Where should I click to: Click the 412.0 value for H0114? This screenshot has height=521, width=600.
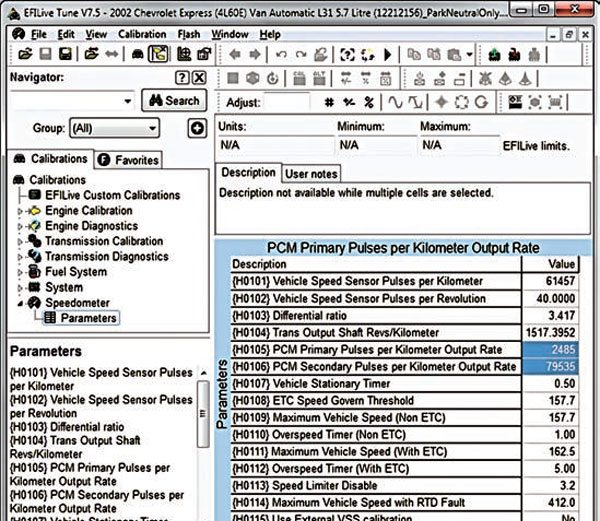[551, 502]
